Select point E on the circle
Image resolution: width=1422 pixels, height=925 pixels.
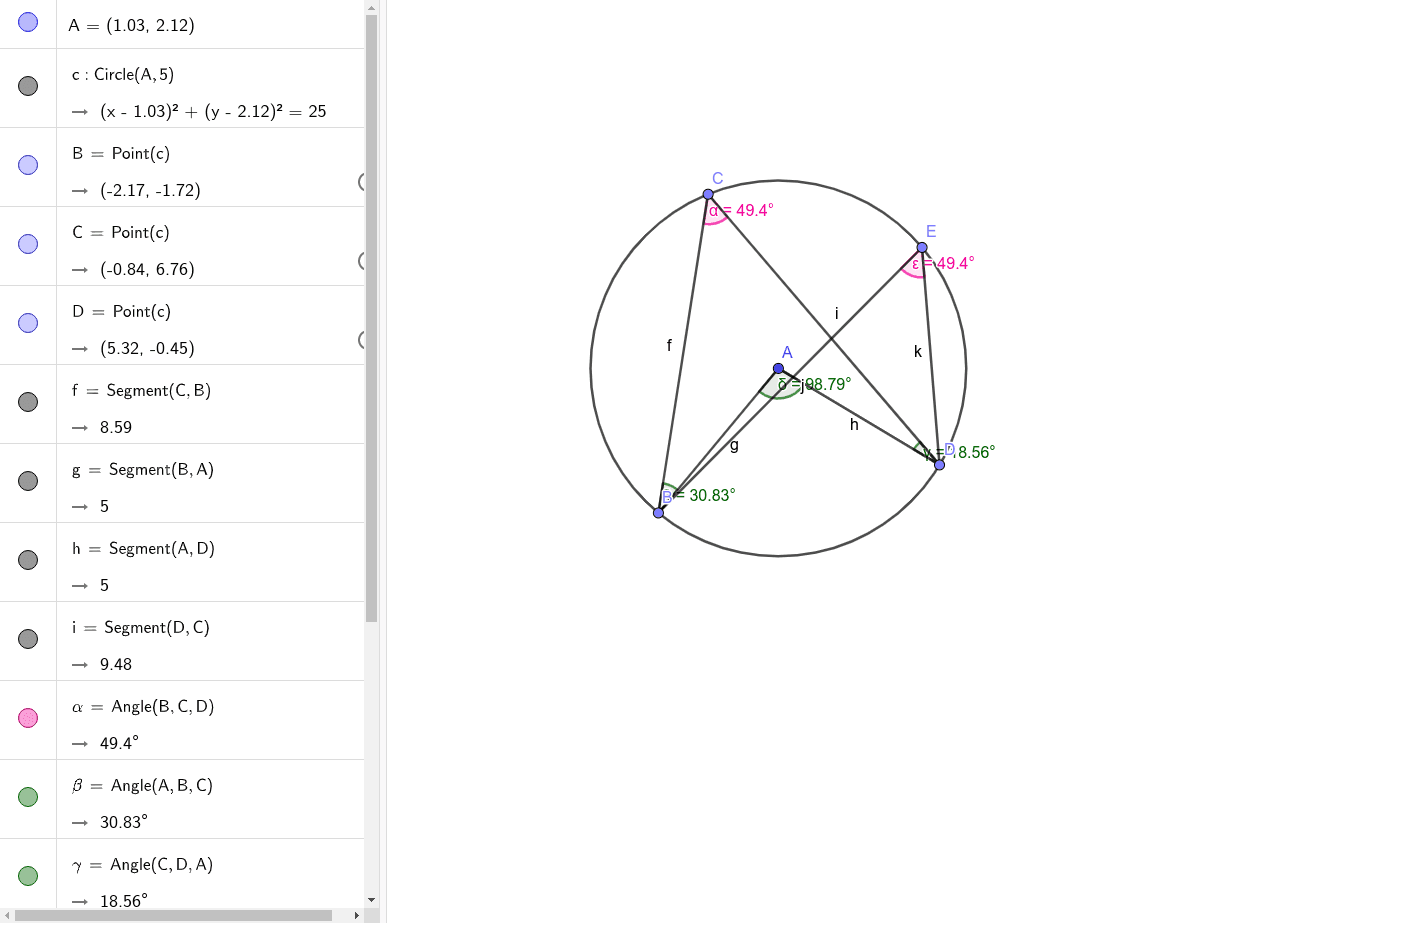click(922, 245)
